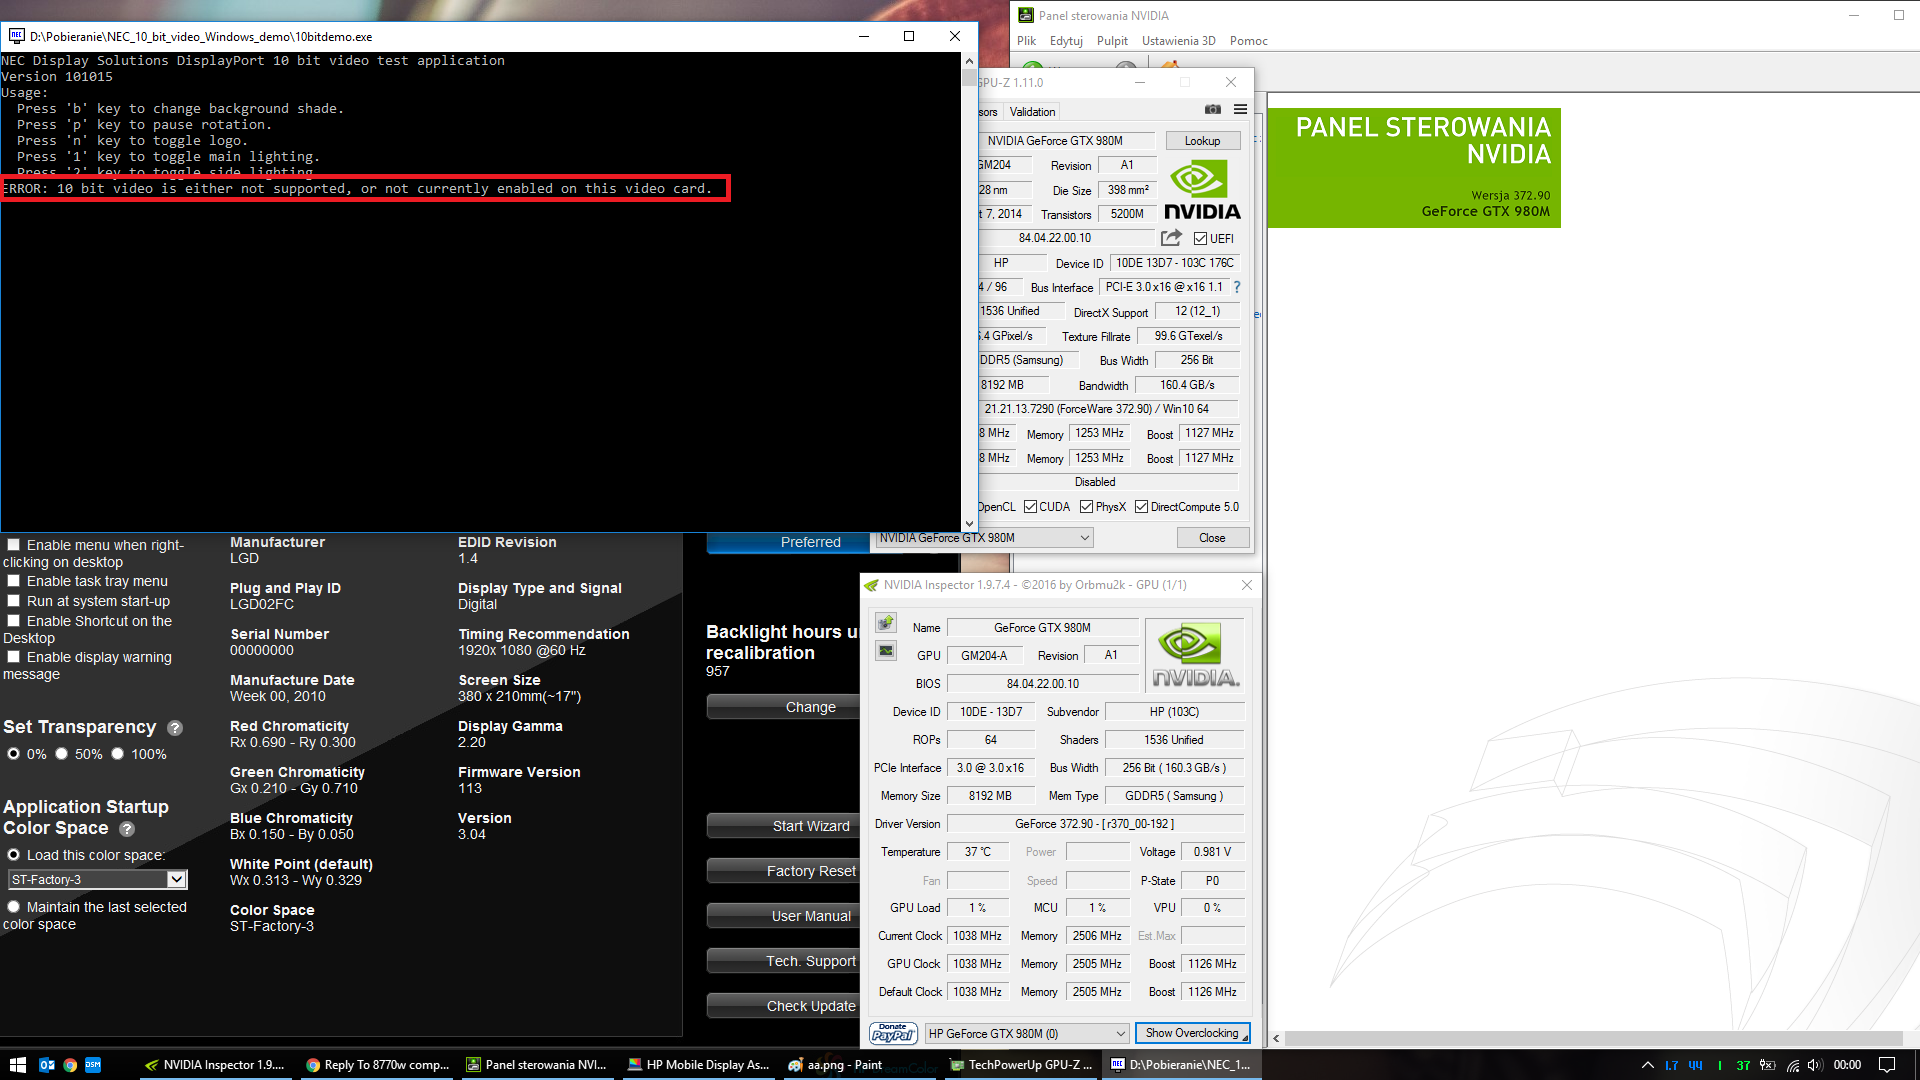Take a GPU-Z screenshot with the camera icon
The image size is (1920, 1080).
[1212, 110]
